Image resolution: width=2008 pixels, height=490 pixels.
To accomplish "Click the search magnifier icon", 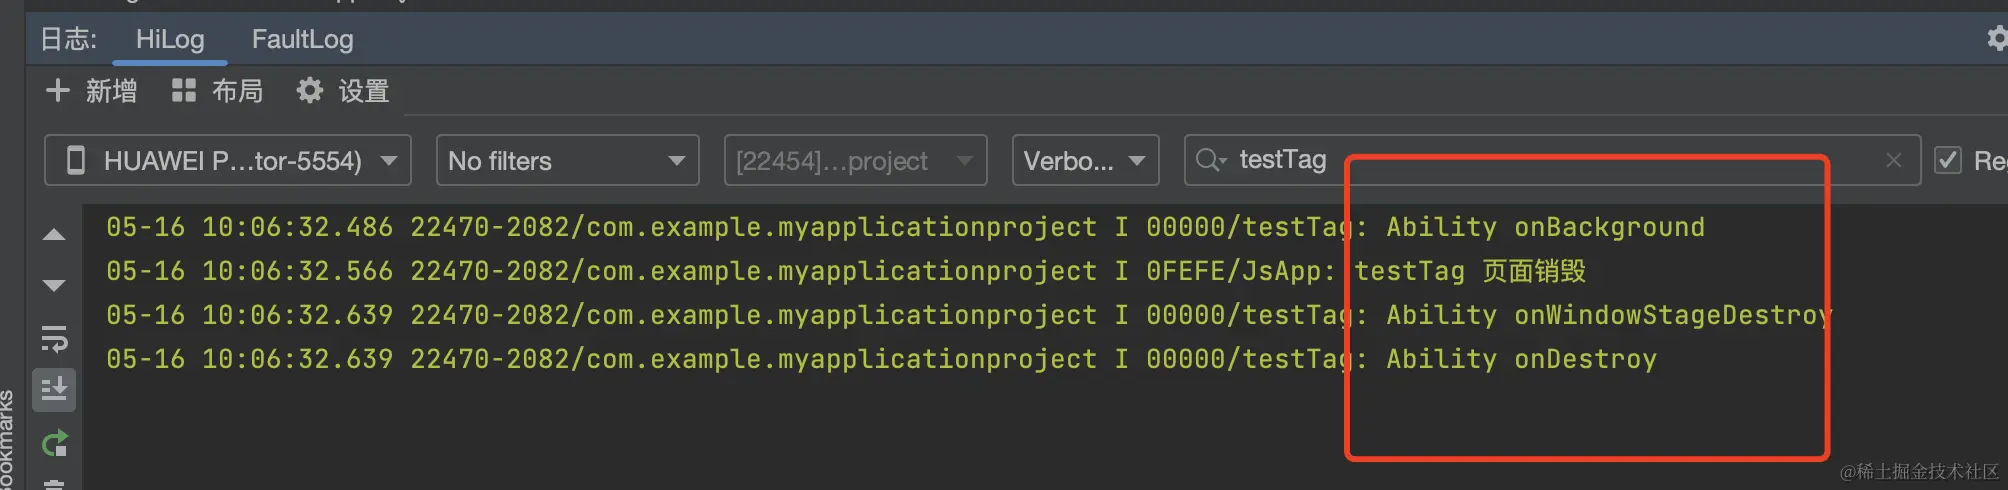I will click(x=1209, y=160).
